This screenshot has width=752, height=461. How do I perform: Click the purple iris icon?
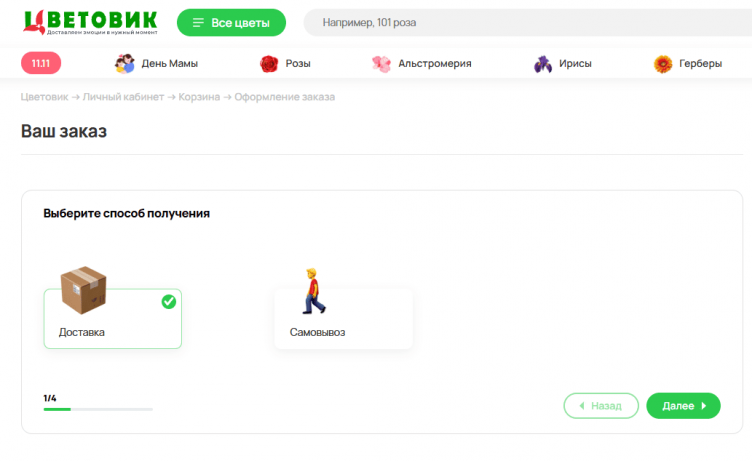(543, 64)
